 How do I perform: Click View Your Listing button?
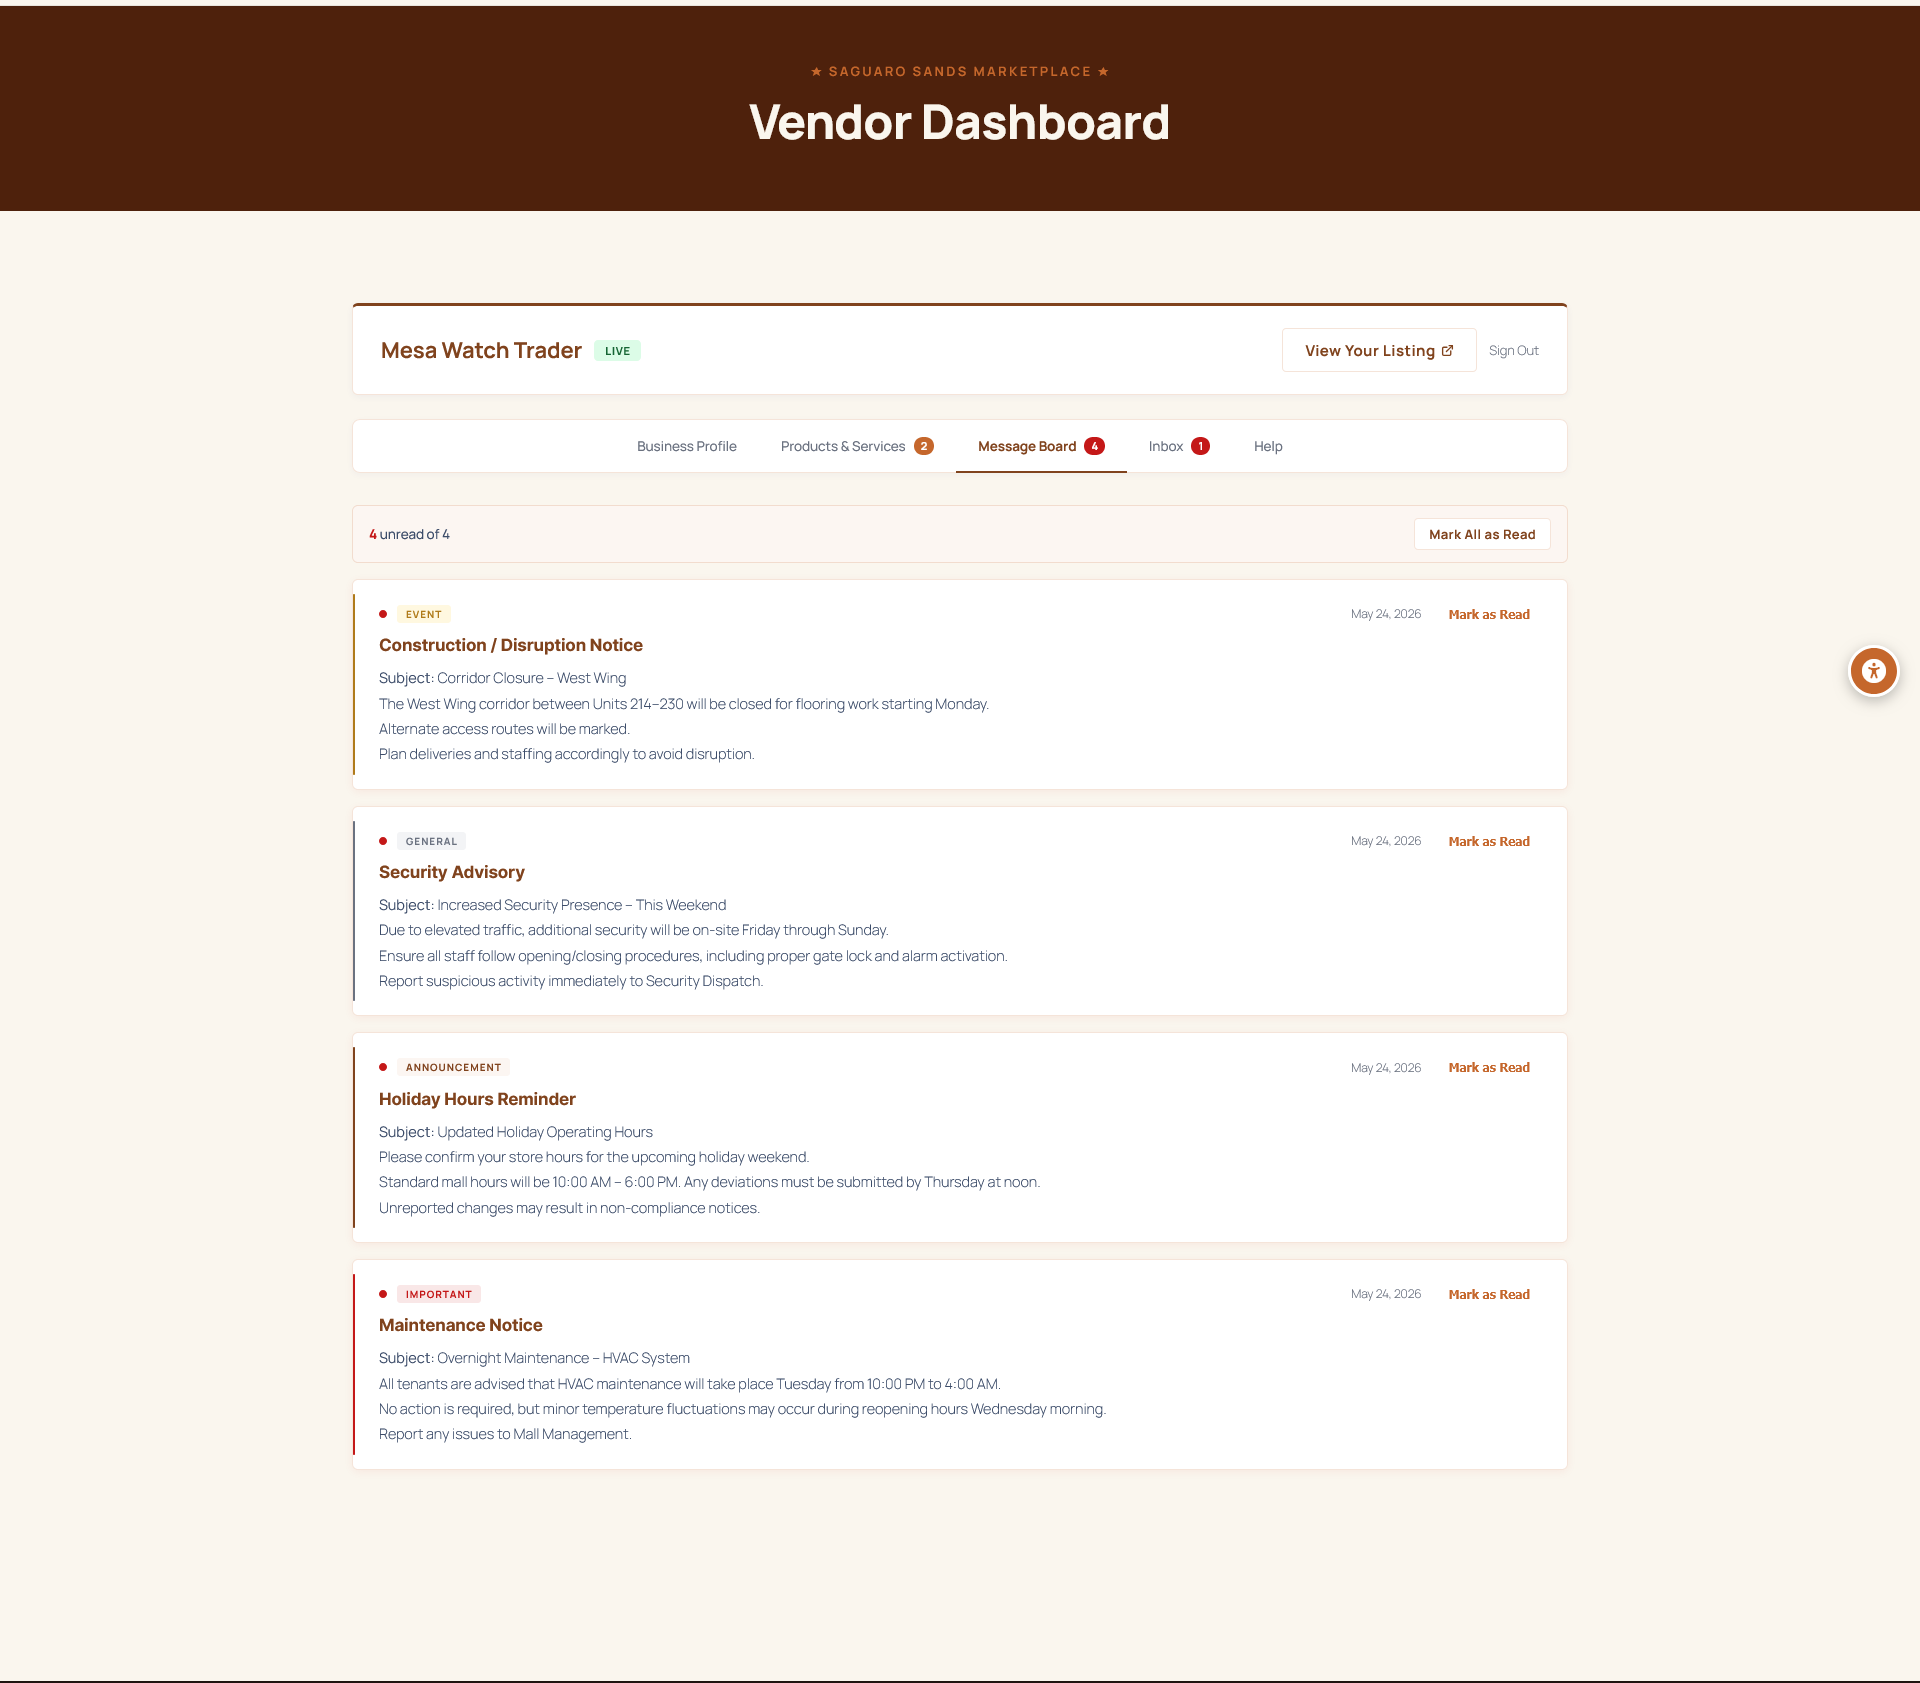point(1379,350)
